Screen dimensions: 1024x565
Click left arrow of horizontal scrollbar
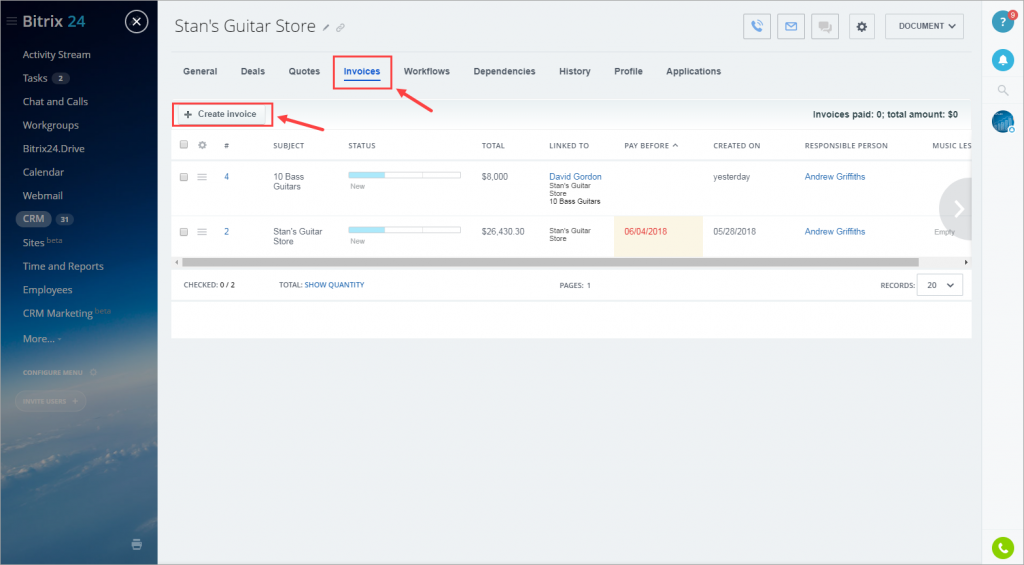tap(176, 262)
